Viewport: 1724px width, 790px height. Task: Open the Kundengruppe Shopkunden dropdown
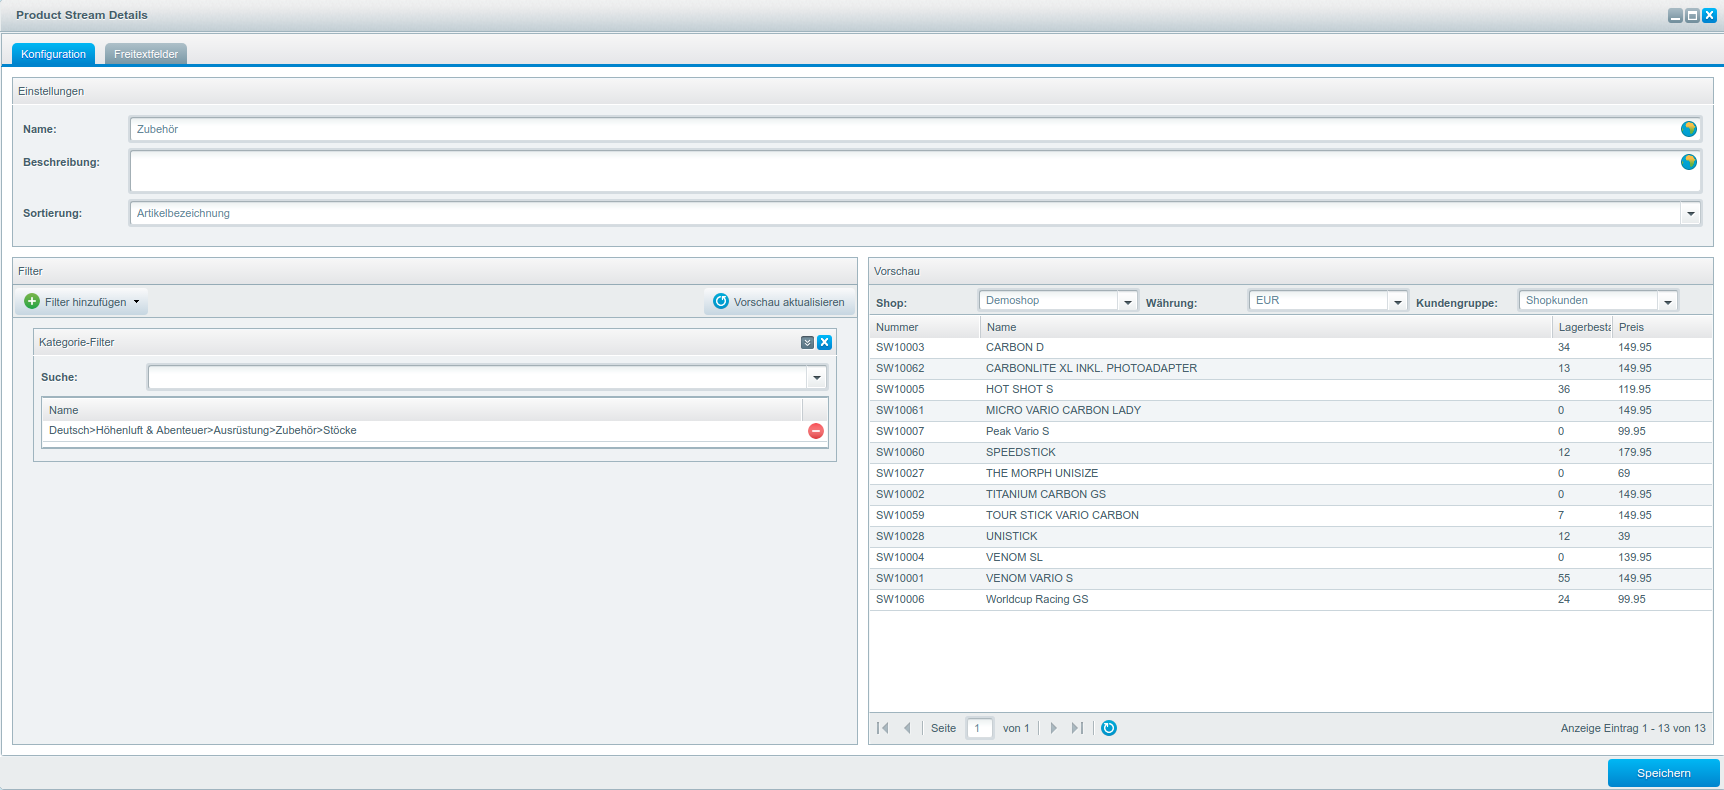tap(1668, 301)
